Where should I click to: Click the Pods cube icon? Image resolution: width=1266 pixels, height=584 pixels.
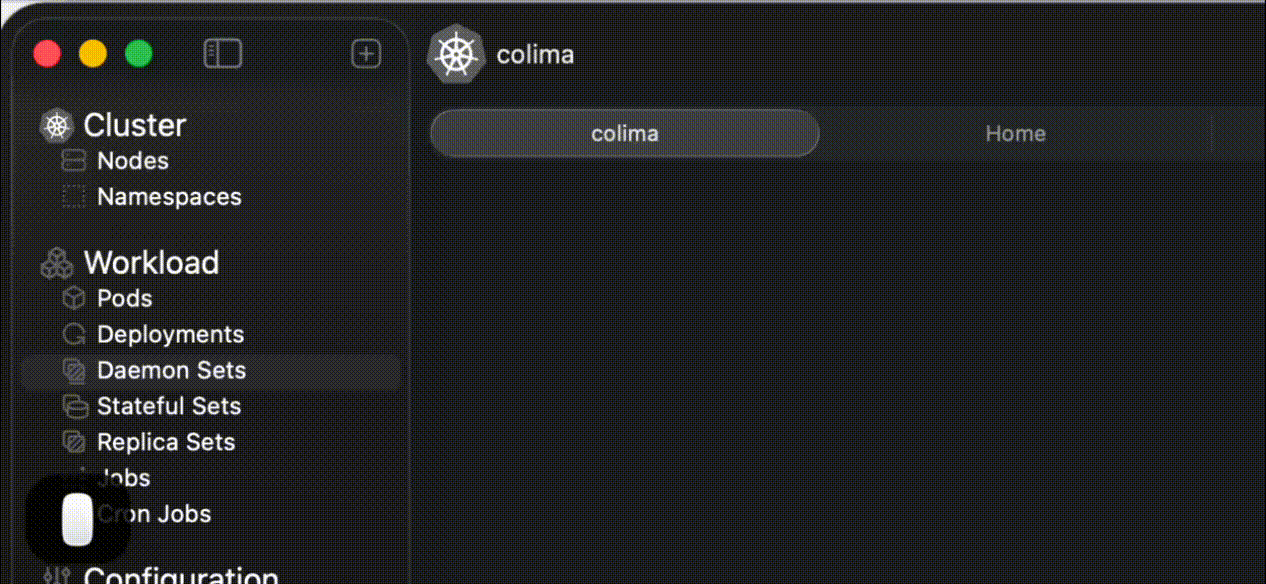pos(74,299)
